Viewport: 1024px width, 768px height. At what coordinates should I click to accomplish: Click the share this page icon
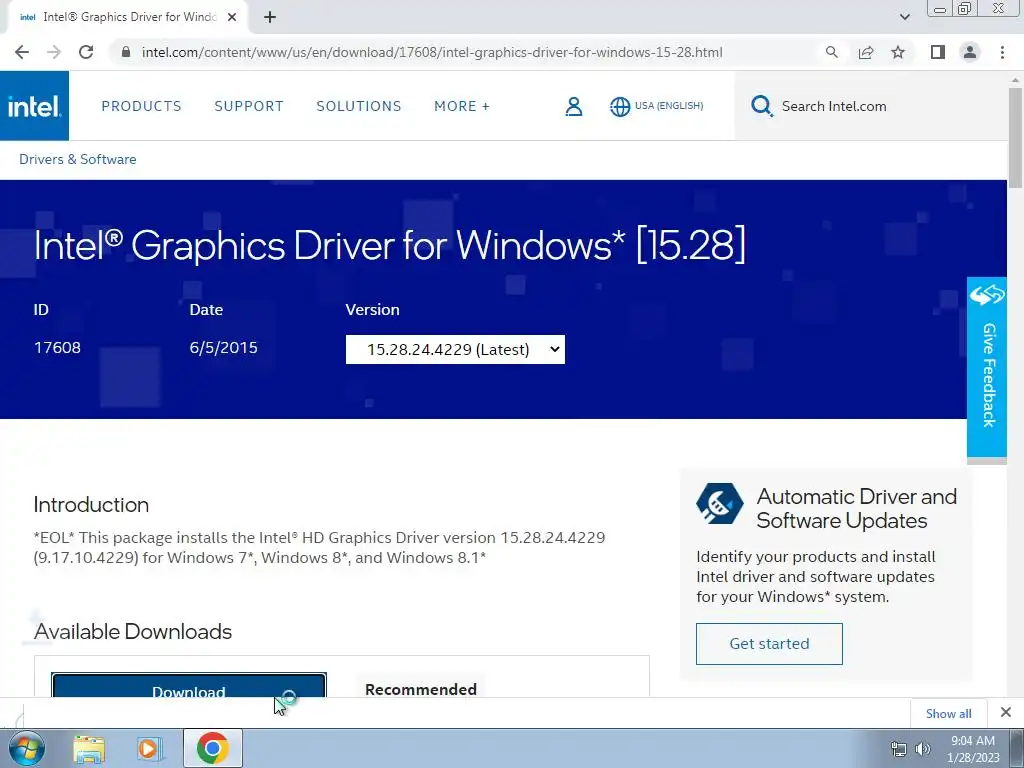[865, 52]
